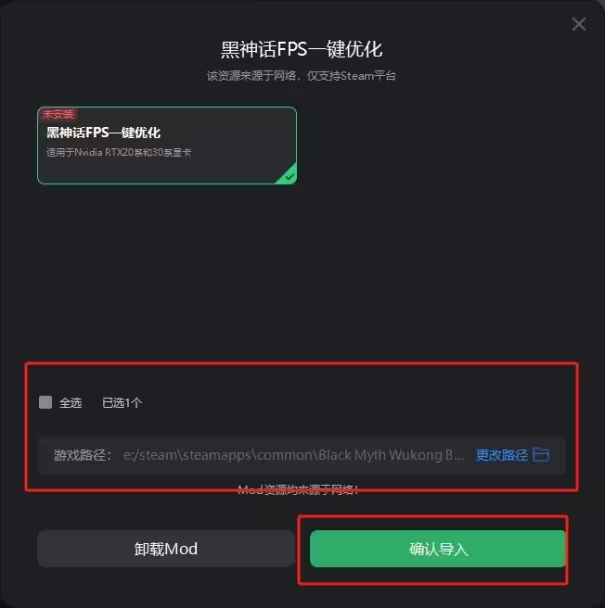This screenshot has width=605, height=609.
Task: Click the card description about Nvidia RTX20 cards
Action: [x=119, y=152]
